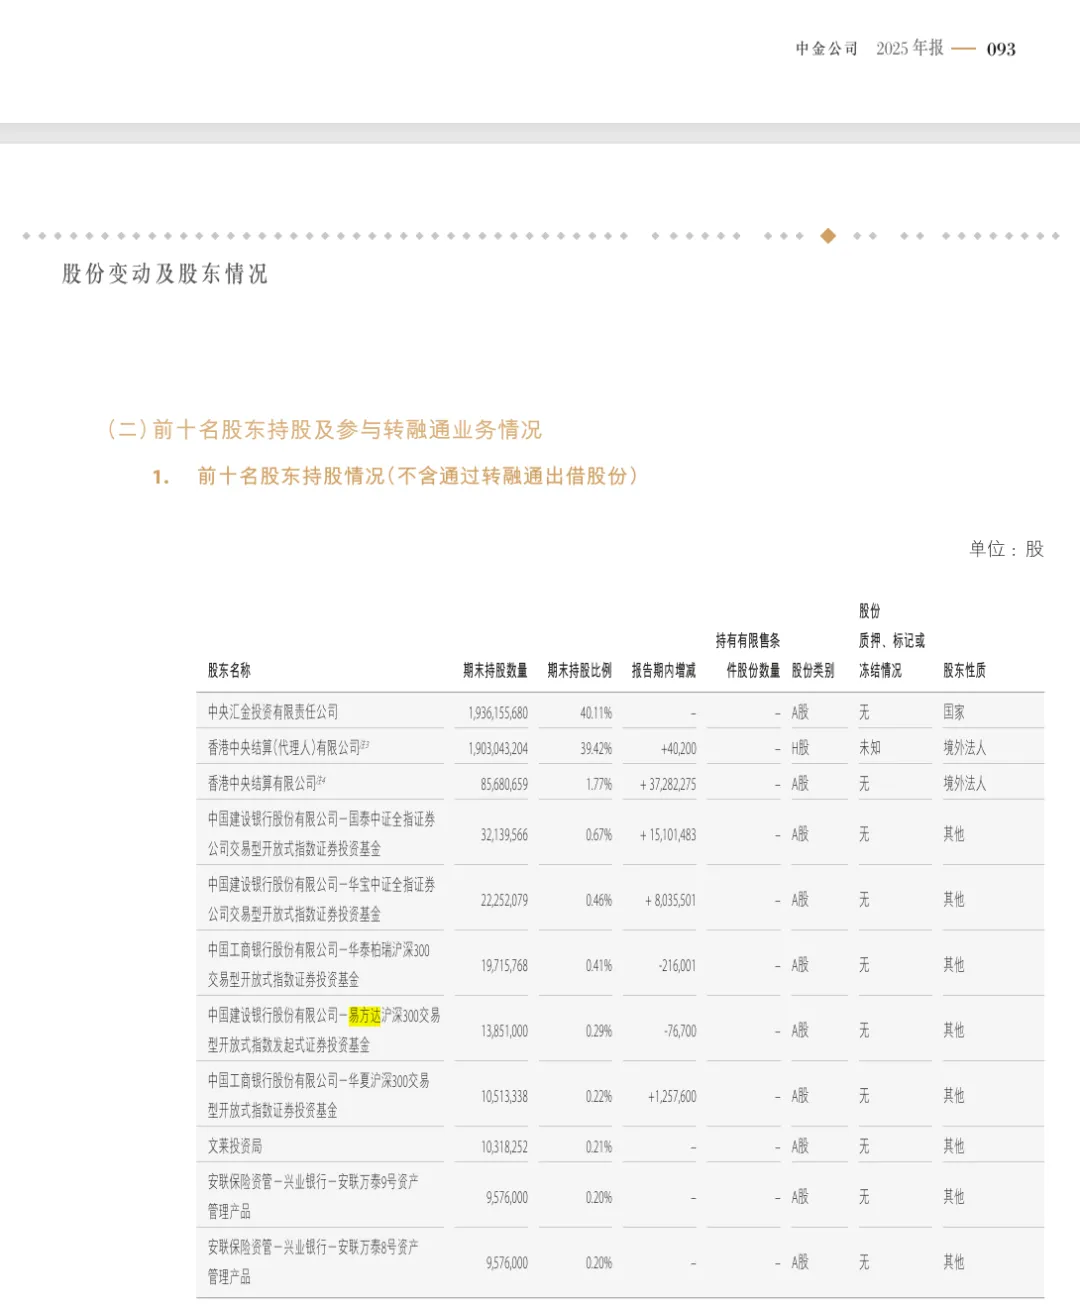The height and width of the screenshot is (1306, 1080).
Task: Click the 2025年报 header label
Action: (910, 48)
